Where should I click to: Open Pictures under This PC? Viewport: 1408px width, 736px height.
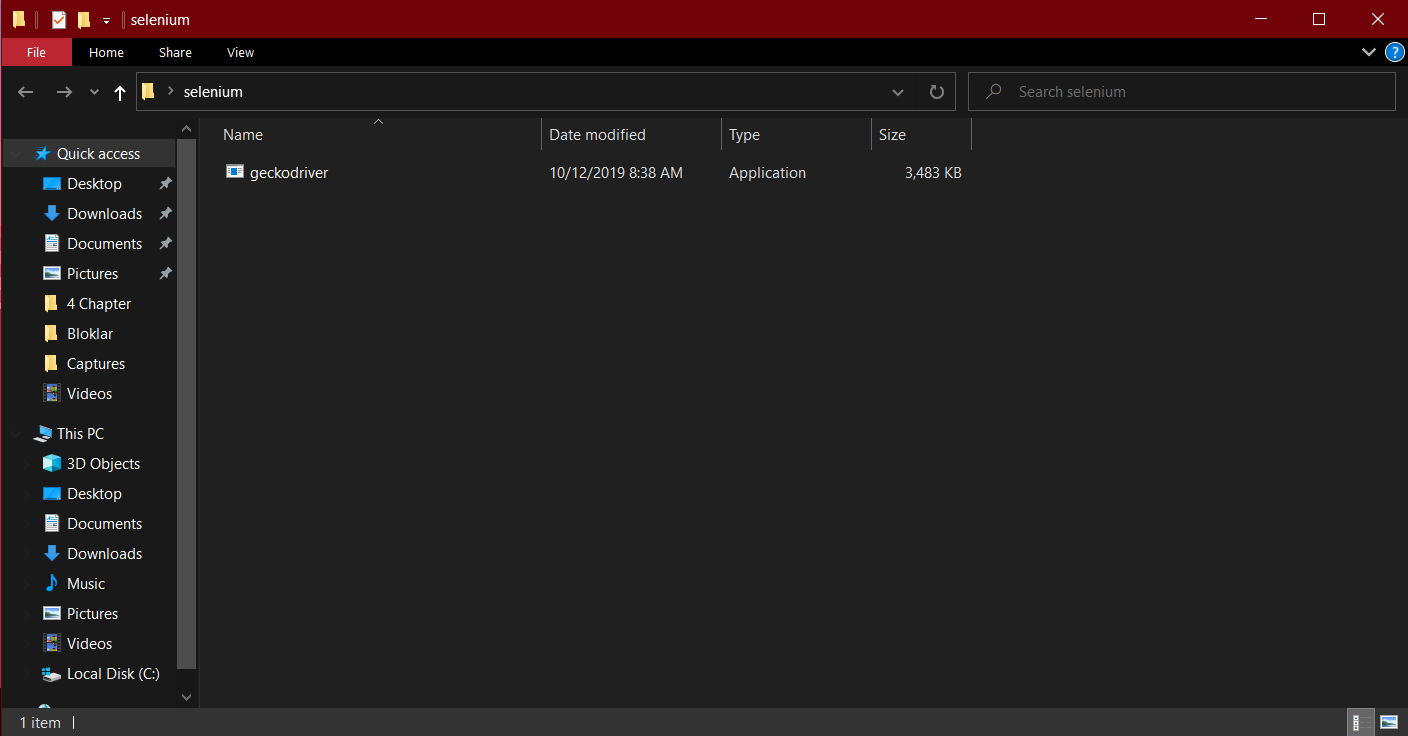[x=92, y=613]
